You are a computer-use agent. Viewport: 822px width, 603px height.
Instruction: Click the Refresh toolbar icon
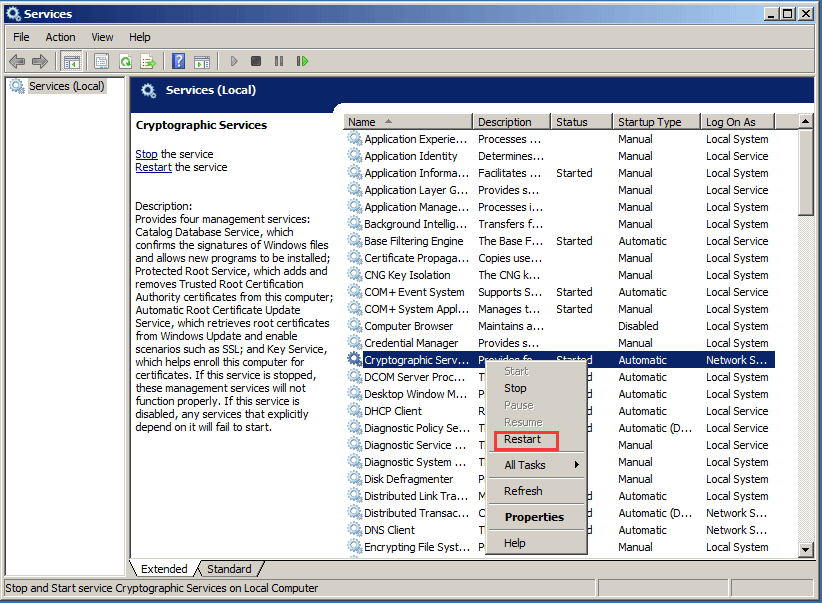(125, 61)
